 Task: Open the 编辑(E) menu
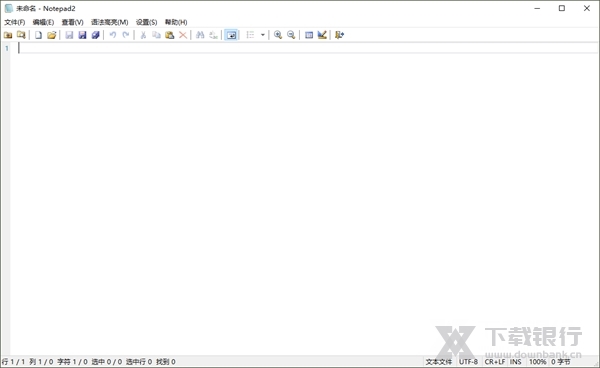click(x=43, y=22)
